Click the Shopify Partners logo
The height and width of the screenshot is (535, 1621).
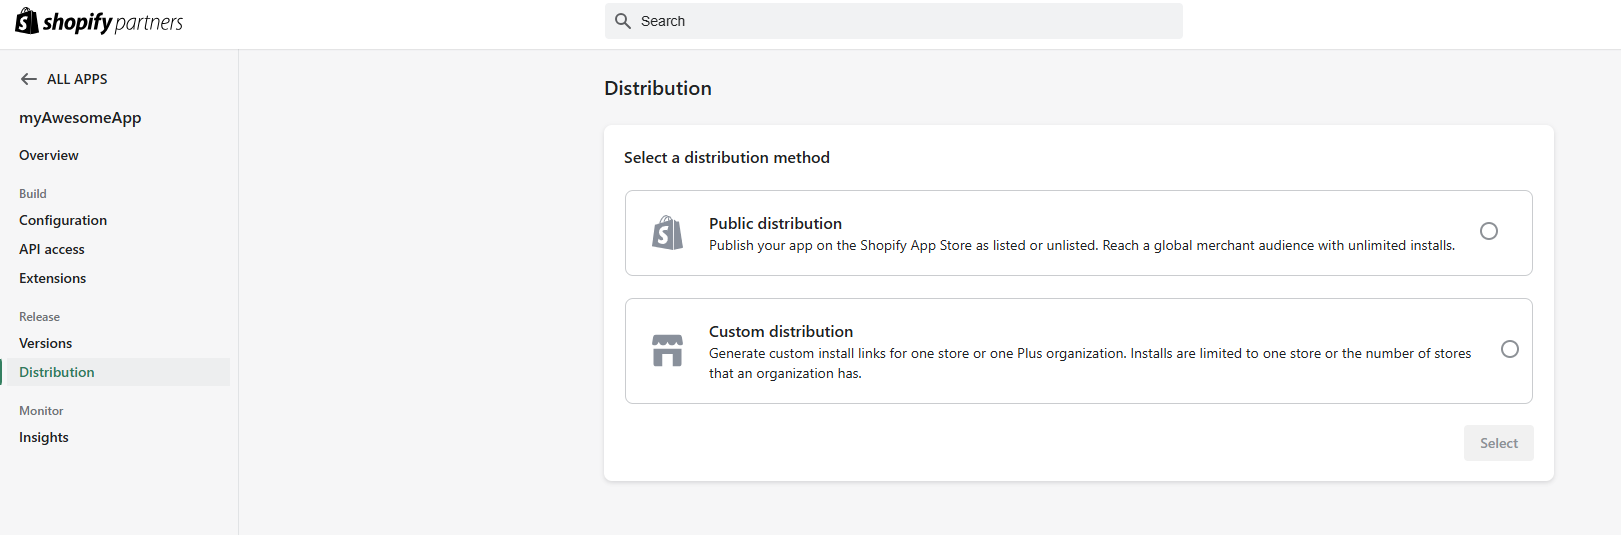coord(99,21)
